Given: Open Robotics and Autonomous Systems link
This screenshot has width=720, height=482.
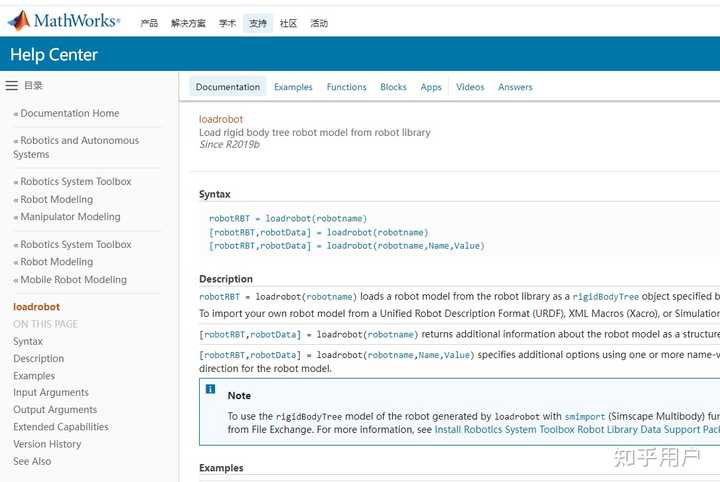Looking at the screenshot, I should tap(76, 147).
